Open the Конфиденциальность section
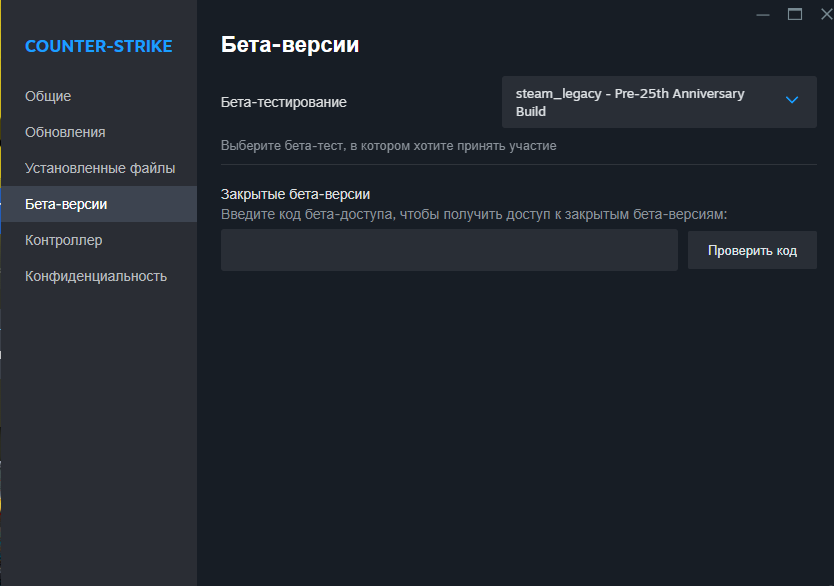 (x=99, y=277)
